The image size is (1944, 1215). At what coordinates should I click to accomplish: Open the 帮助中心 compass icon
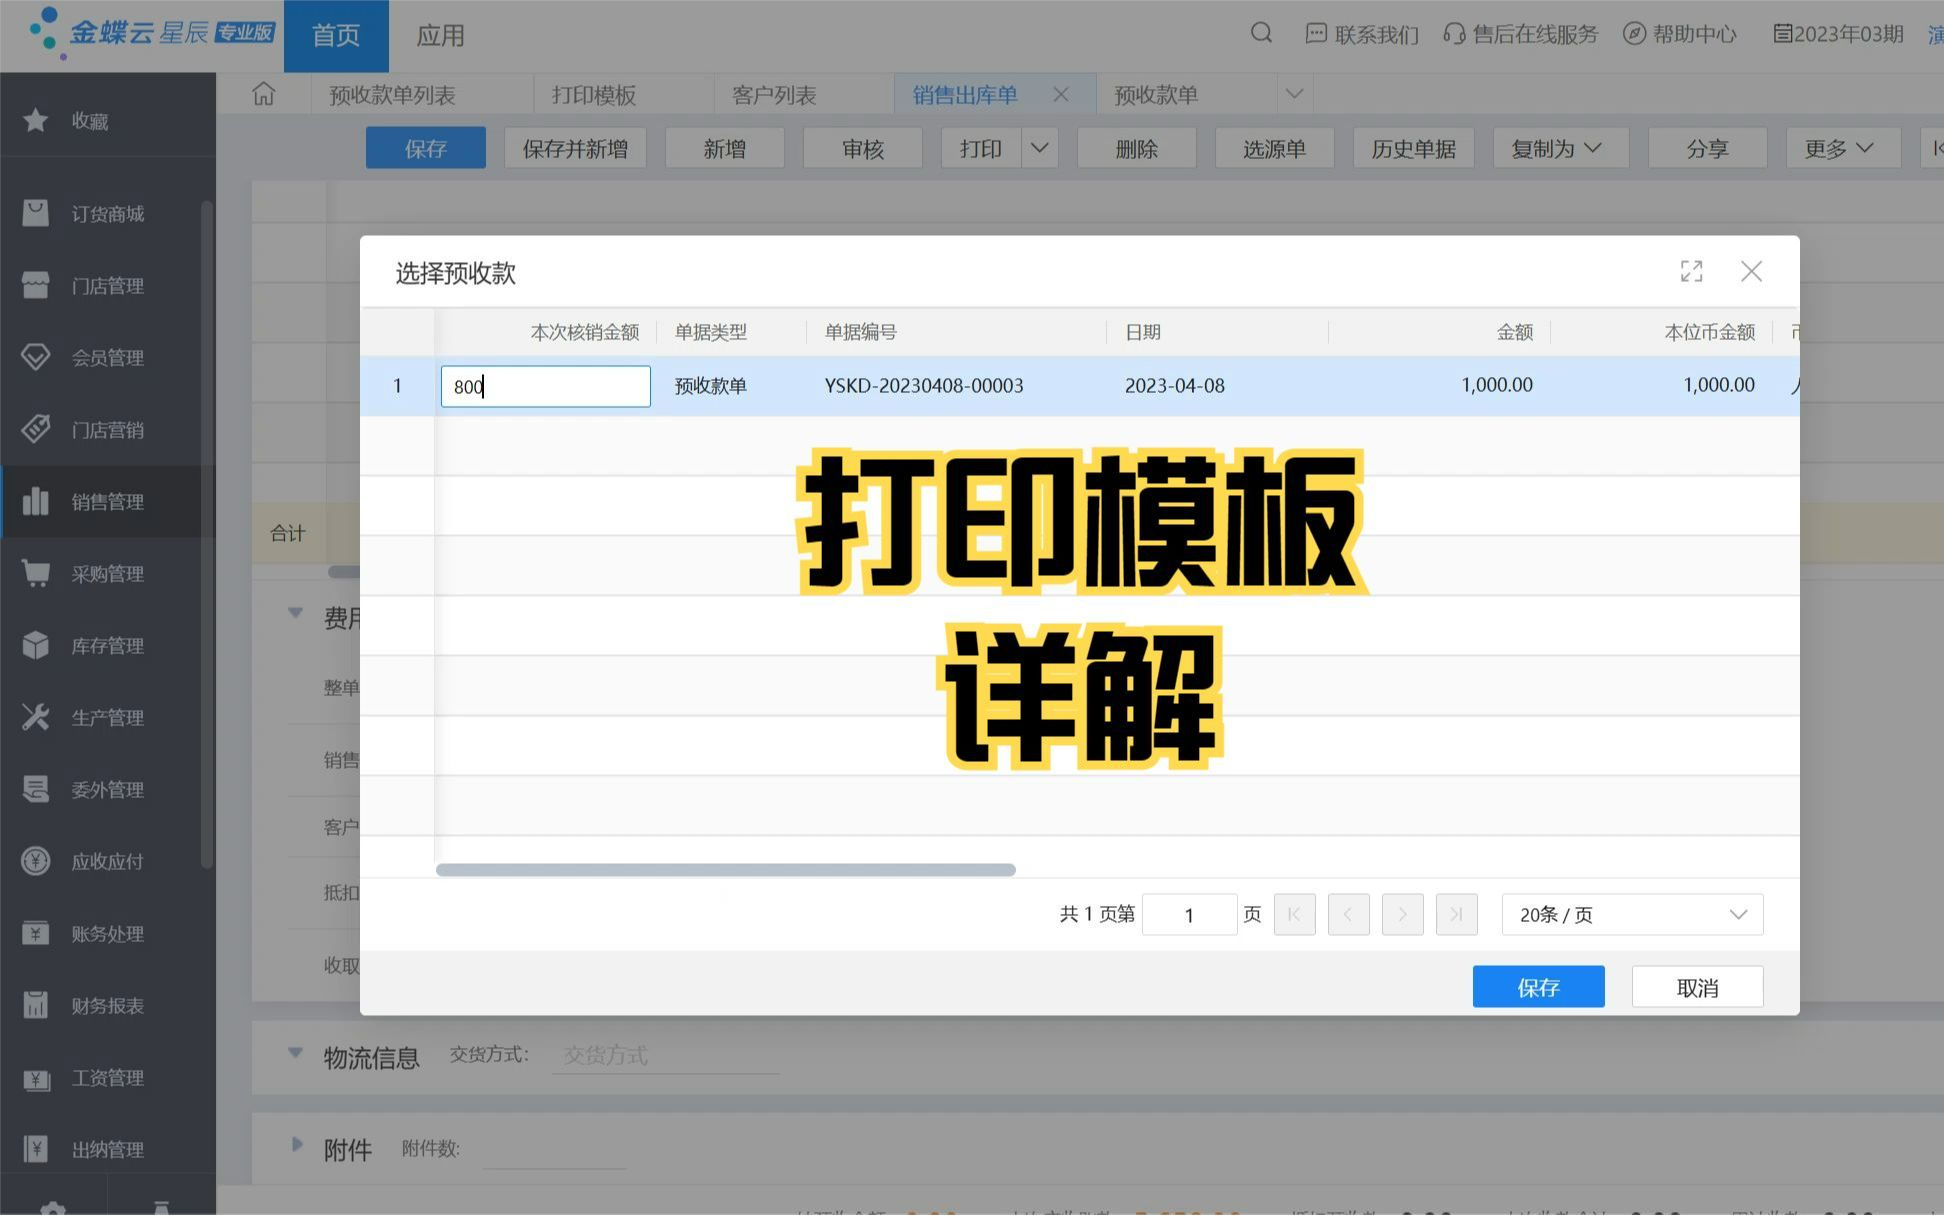click(x=1634, y=34)
